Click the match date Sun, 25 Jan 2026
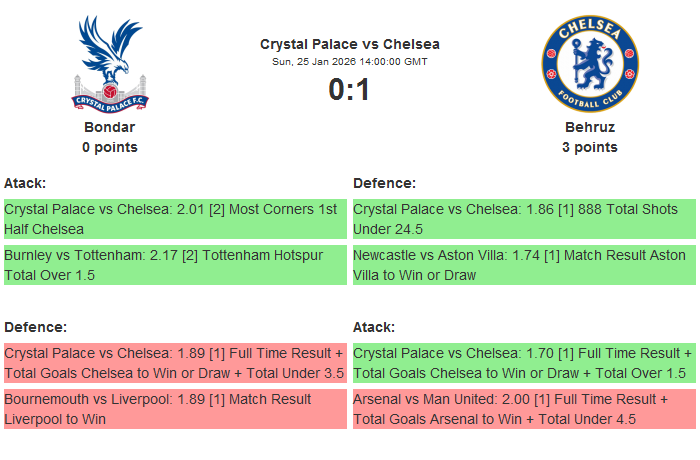 click(x=349, y=61)
